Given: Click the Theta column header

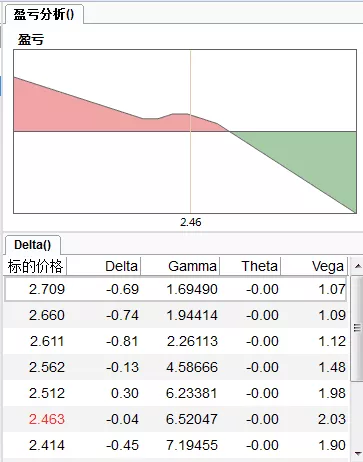Looking at the screenshot, I should coord(250,266).
